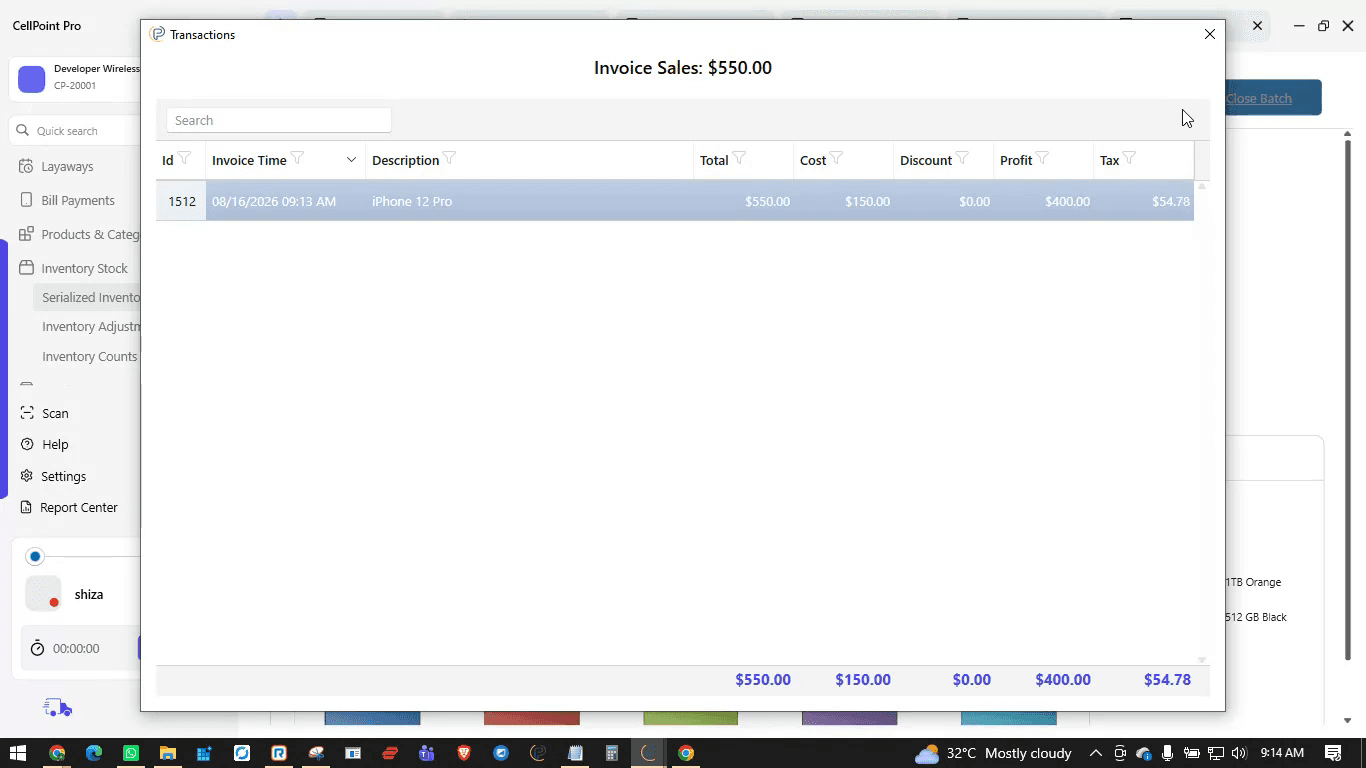This screenshot has height=768, width=1366.
Task: Sort by the Discount column header
Action: [x=926, y=160]
